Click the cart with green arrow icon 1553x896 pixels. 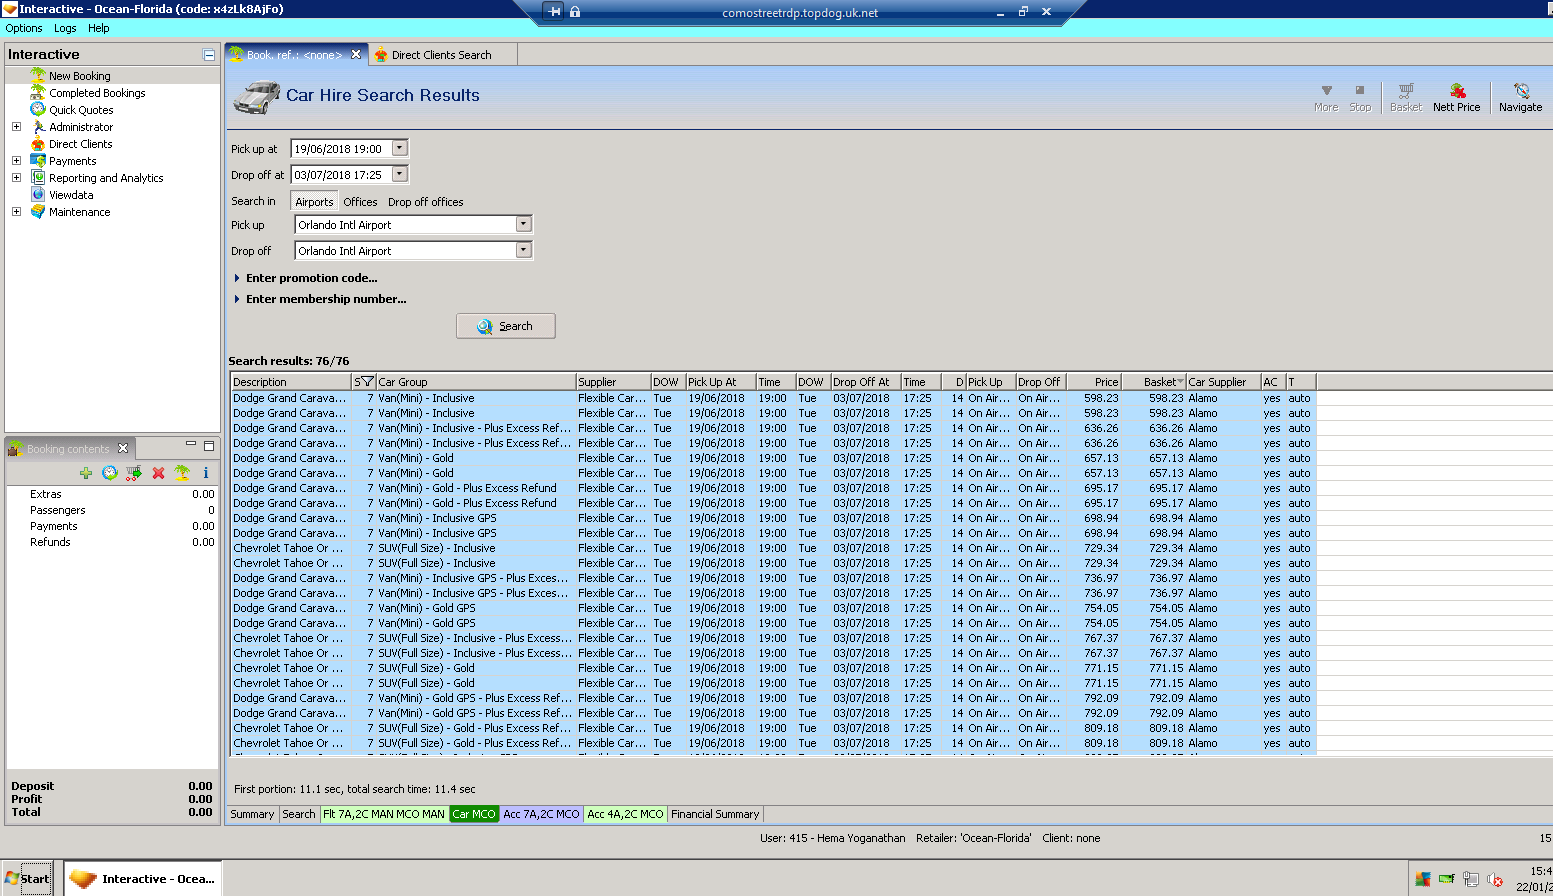click(x=134, y=473)
